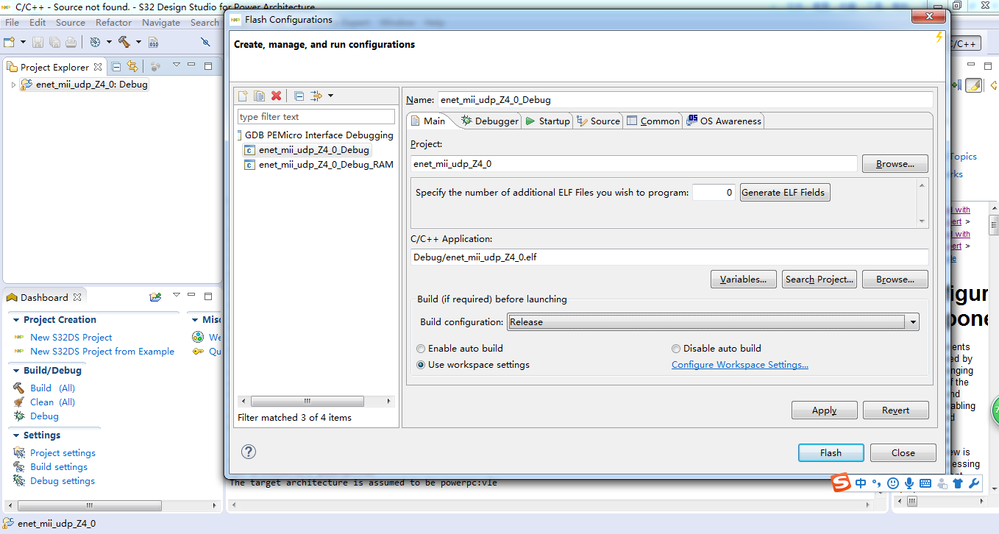
Task: Click the binary file icon in toolbar
Action: tap(154, 42)
